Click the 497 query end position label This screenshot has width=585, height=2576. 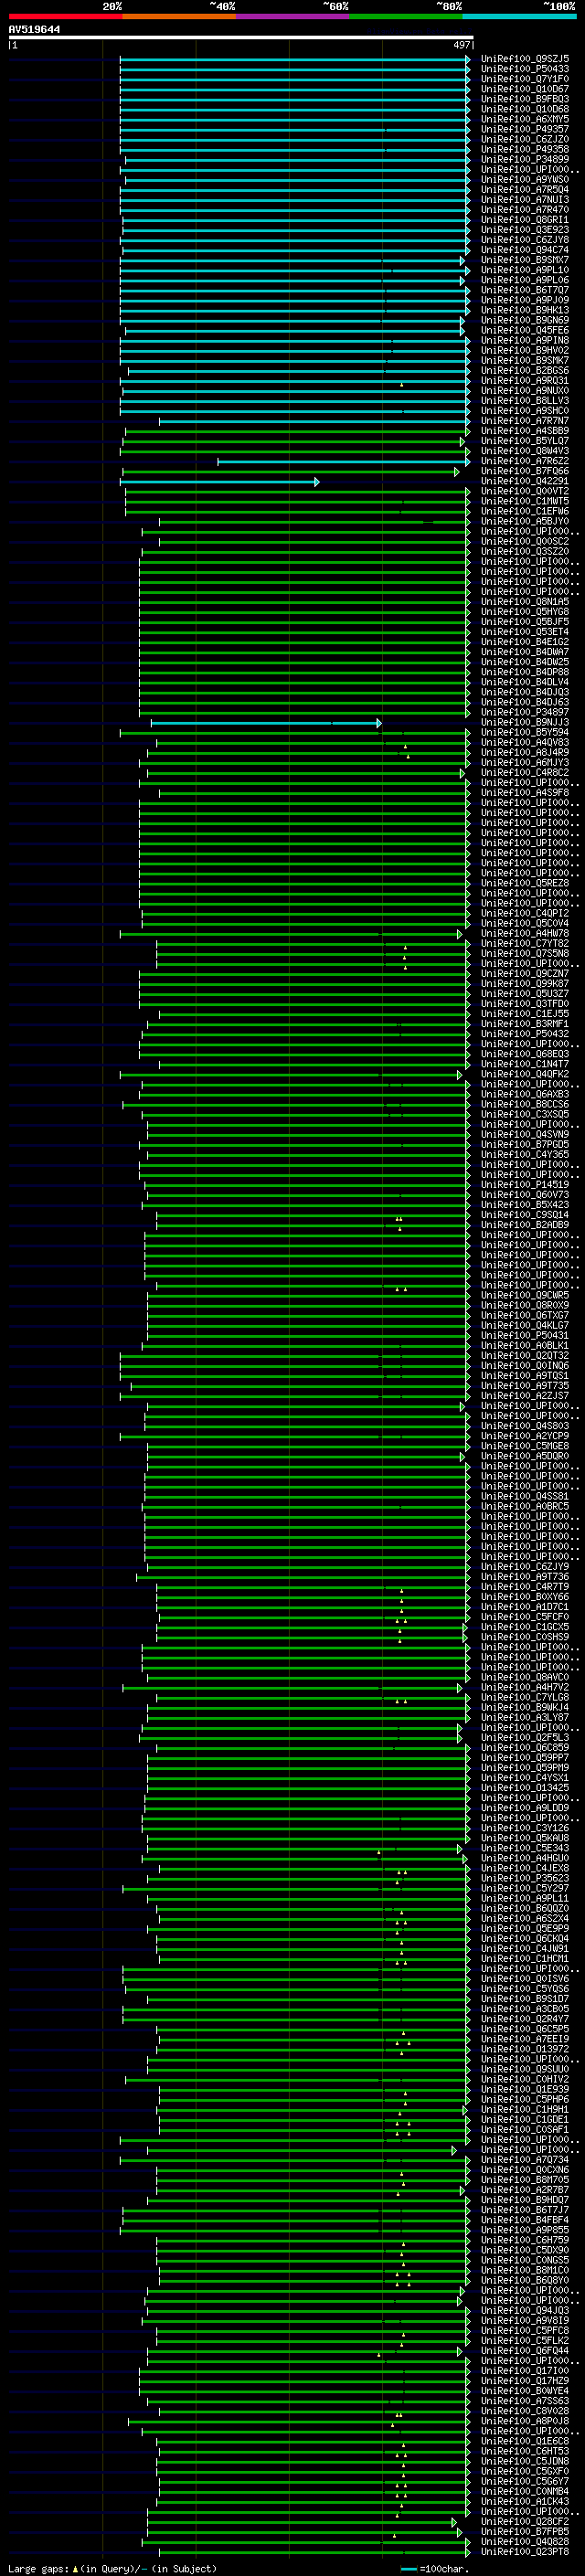[x=462, y=45]
